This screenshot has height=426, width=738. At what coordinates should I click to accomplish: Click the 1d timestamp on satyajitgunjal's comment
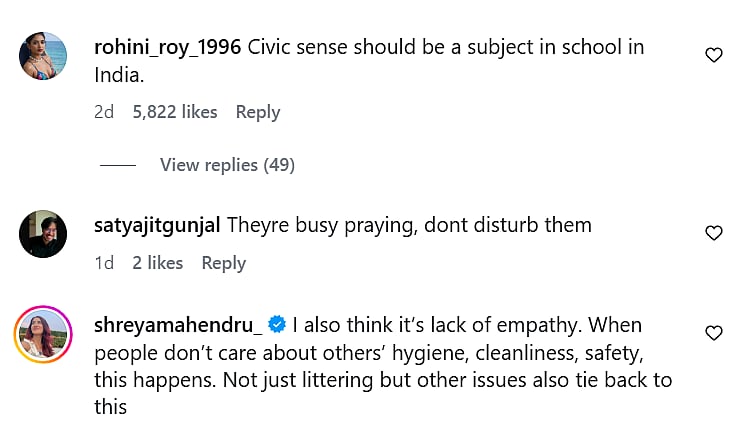(x=103, y=263)
